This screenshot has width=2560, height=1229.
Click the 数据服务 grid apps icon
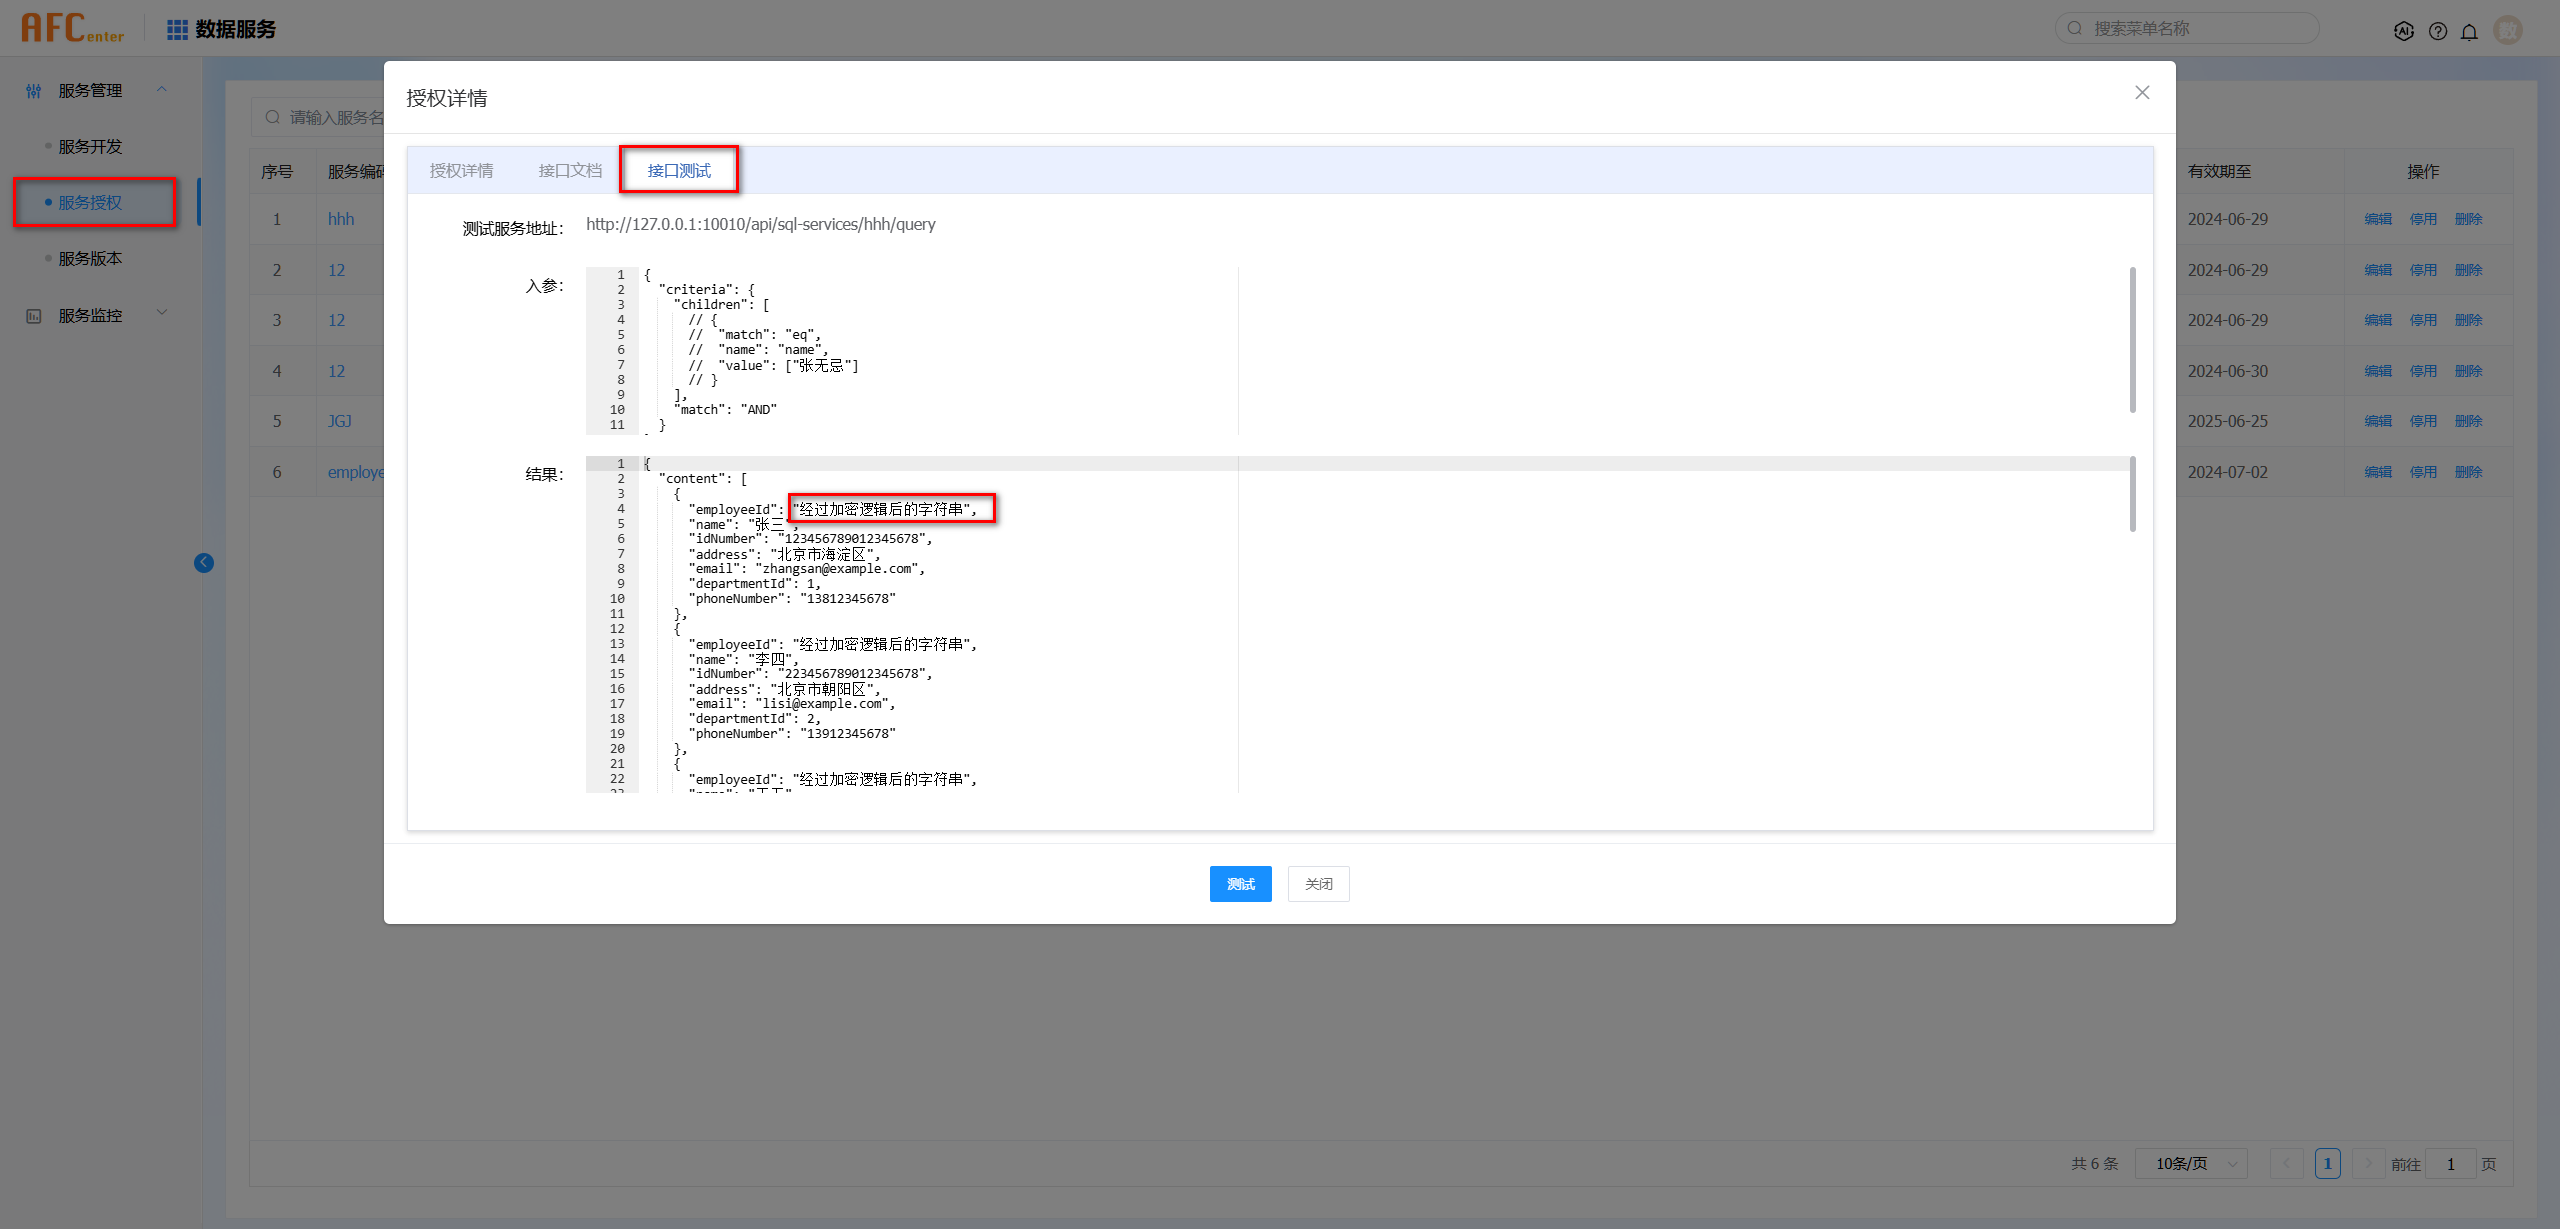tap(177, 30)
